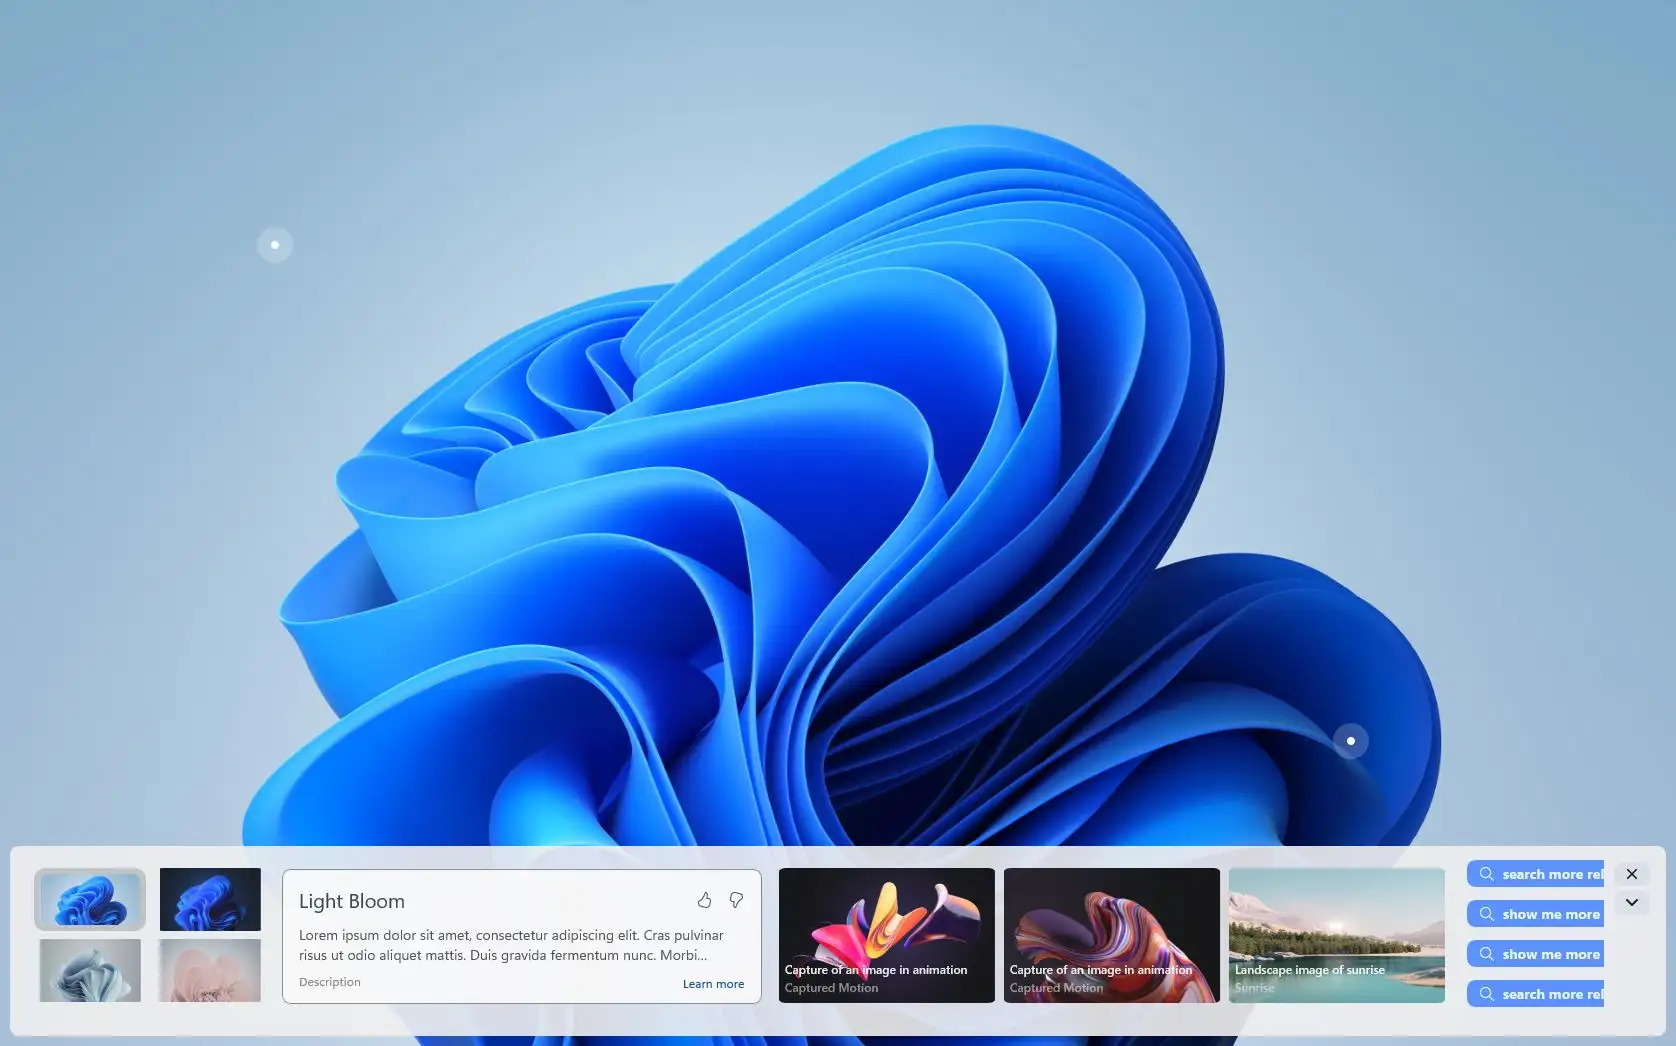Viewport: 1676px width, 1046px height.
Task: Click the 'Description' label in the info card
Action: 330,982
